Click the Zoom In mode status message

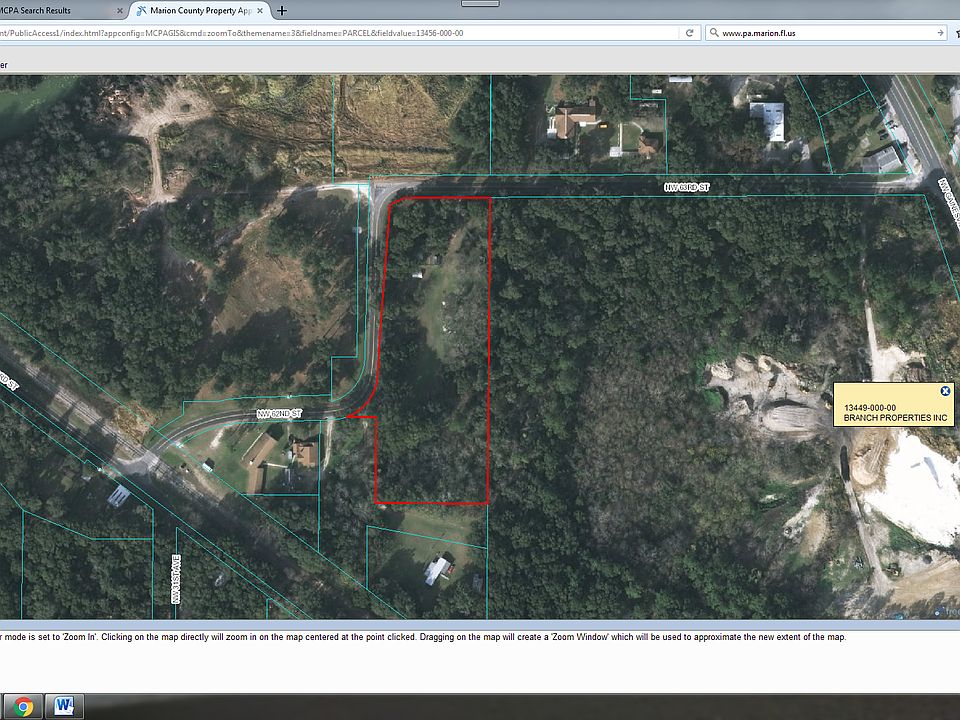pyautogui.click(x=422, y=637)
